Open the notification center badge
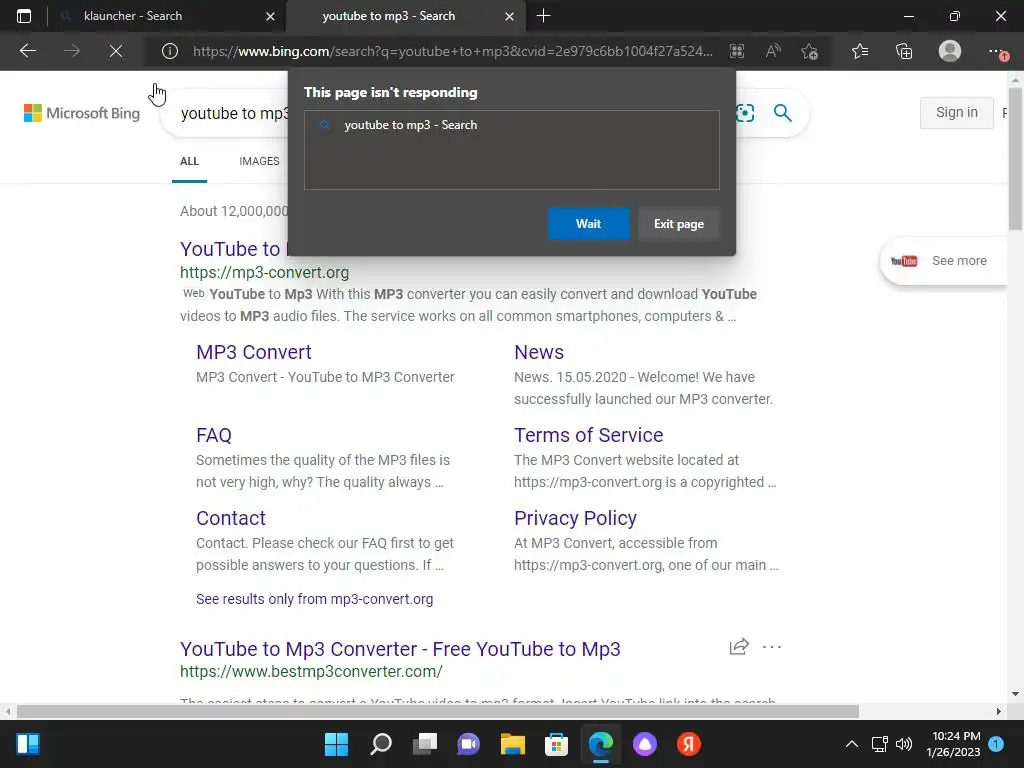 (x=996, y=744)
